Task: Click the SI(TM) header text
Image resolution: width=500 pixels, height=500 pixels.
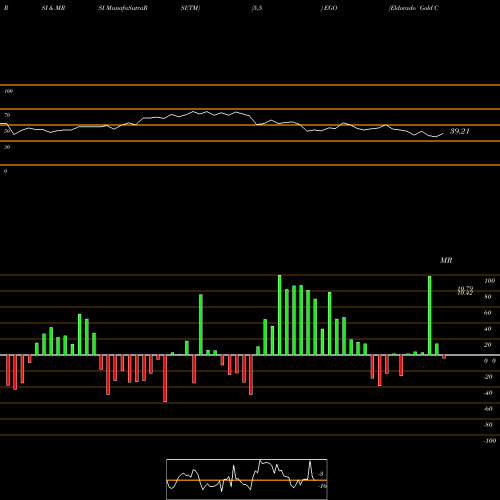Action: point(190,8)
